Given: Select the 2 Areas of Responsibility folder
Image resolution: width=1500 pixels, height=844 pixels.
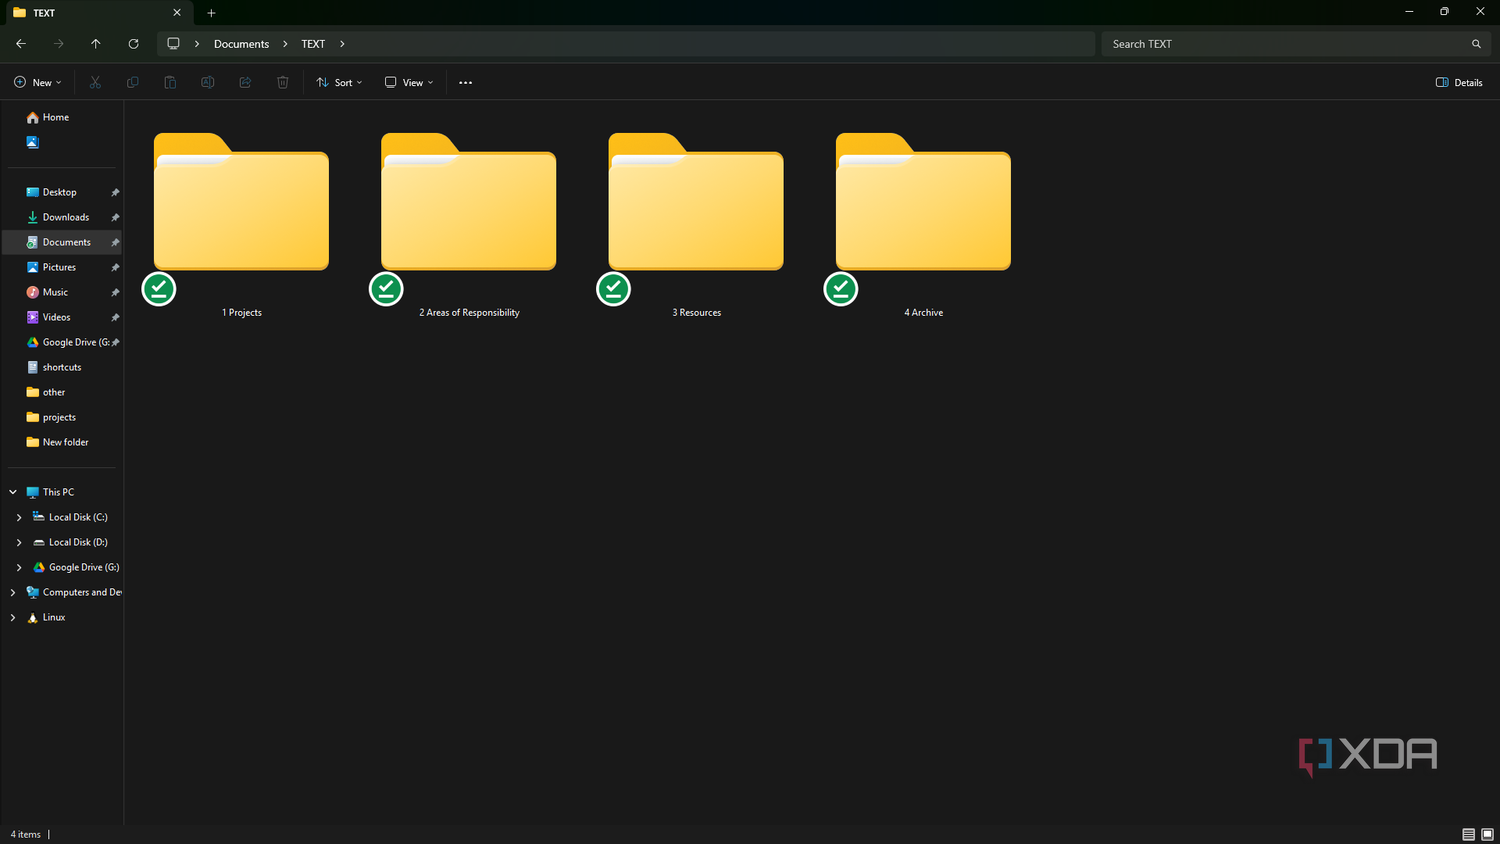Looking at the screenshot, I should click(469, 225).
